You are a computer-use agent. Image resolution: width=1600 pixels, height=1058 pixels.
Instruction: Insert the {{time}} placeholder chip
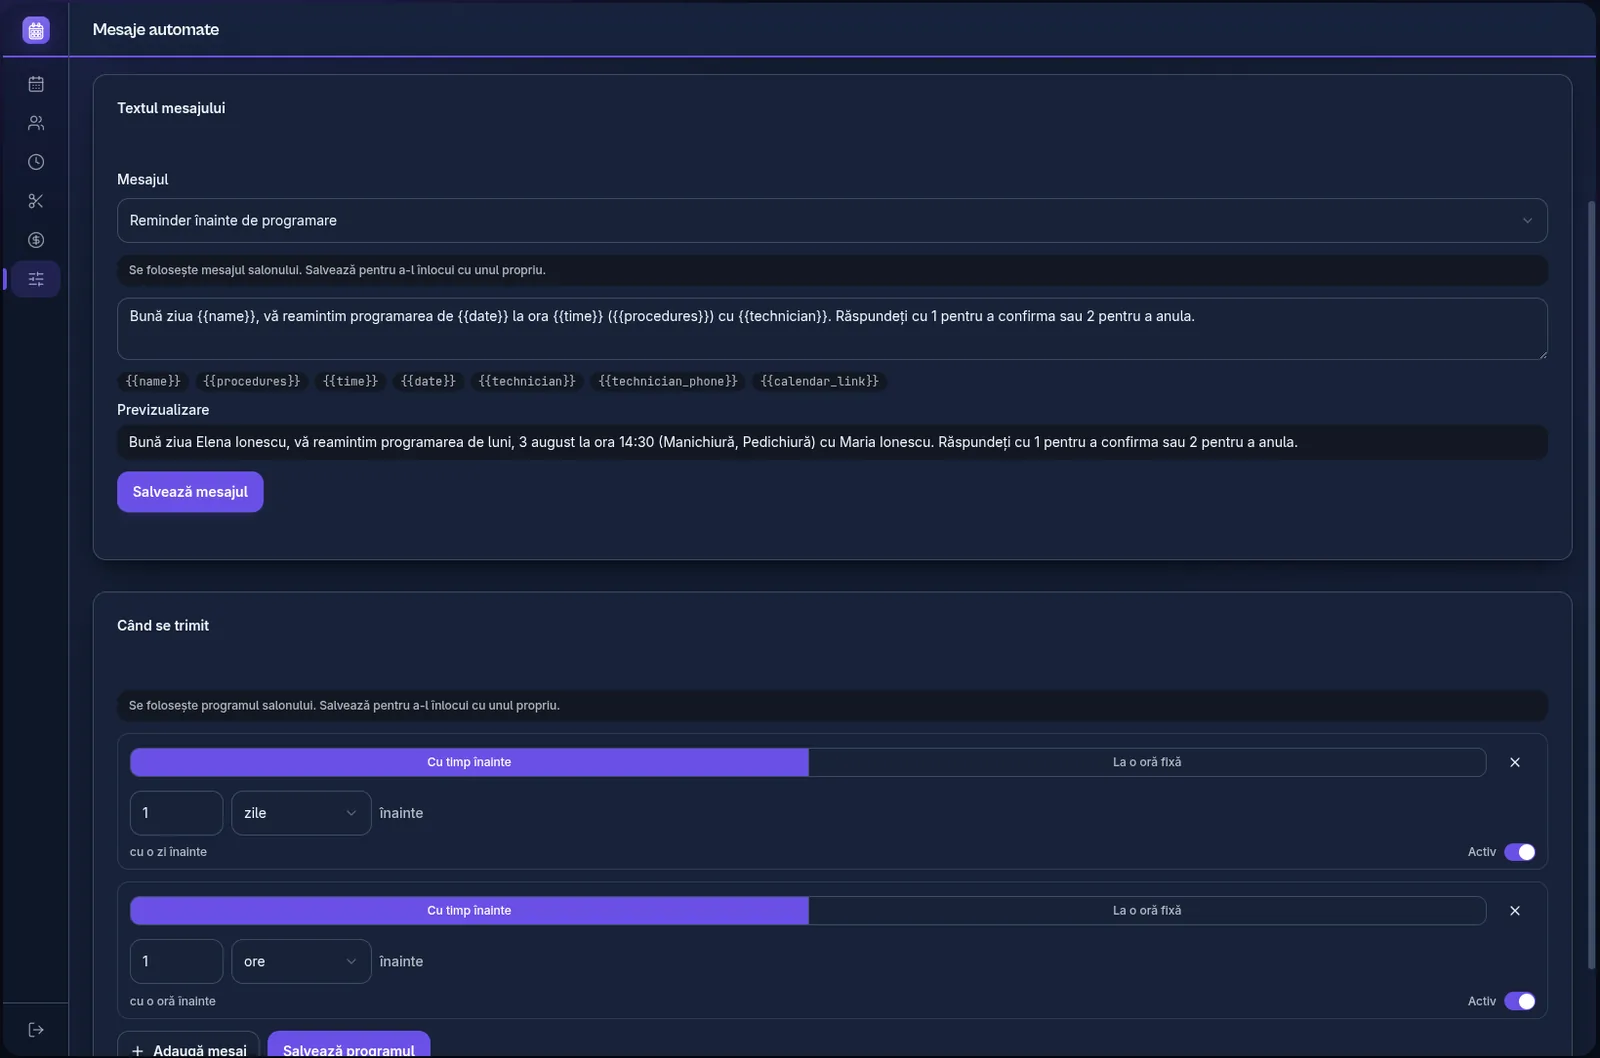[x=350, y=381]
